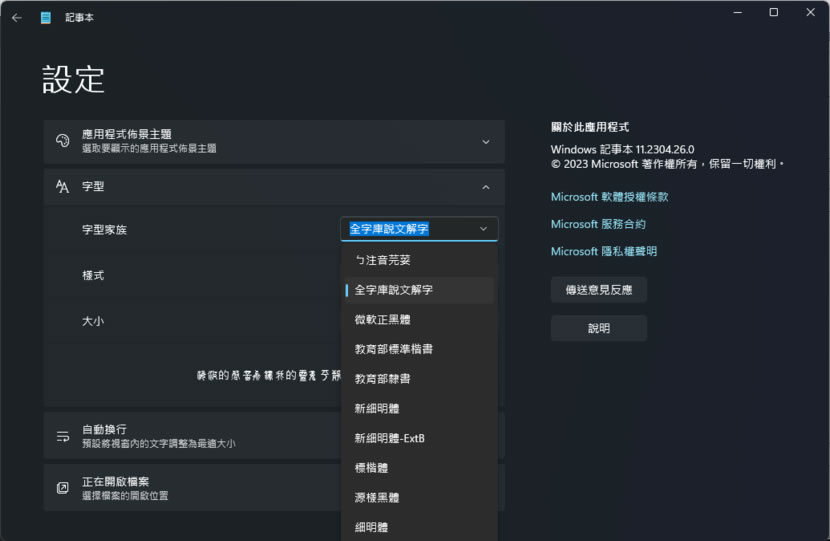The image size is (830, 541).
Task: Select 全字庫說文解字 in the font list
Action: click(x=419, y=290)
